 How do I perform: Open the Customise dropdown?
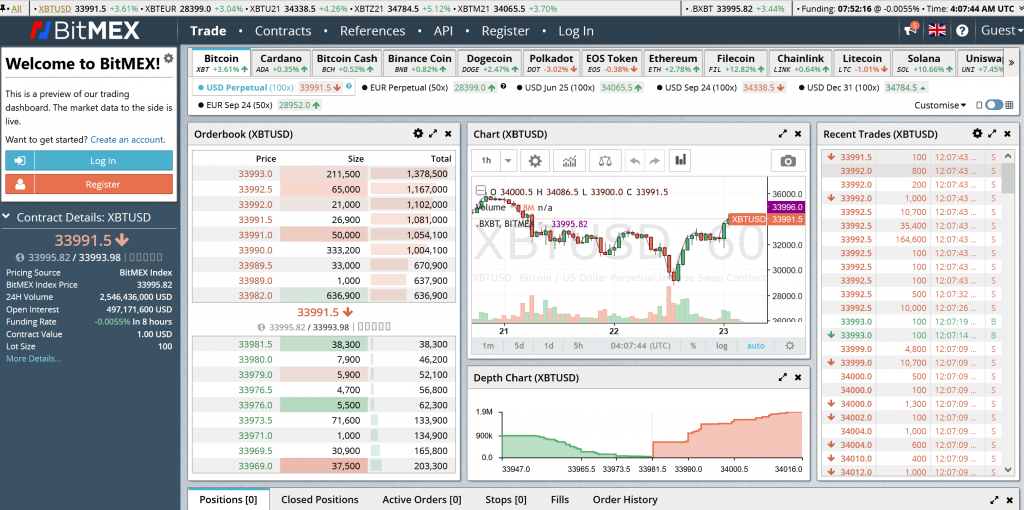[940, 105]
